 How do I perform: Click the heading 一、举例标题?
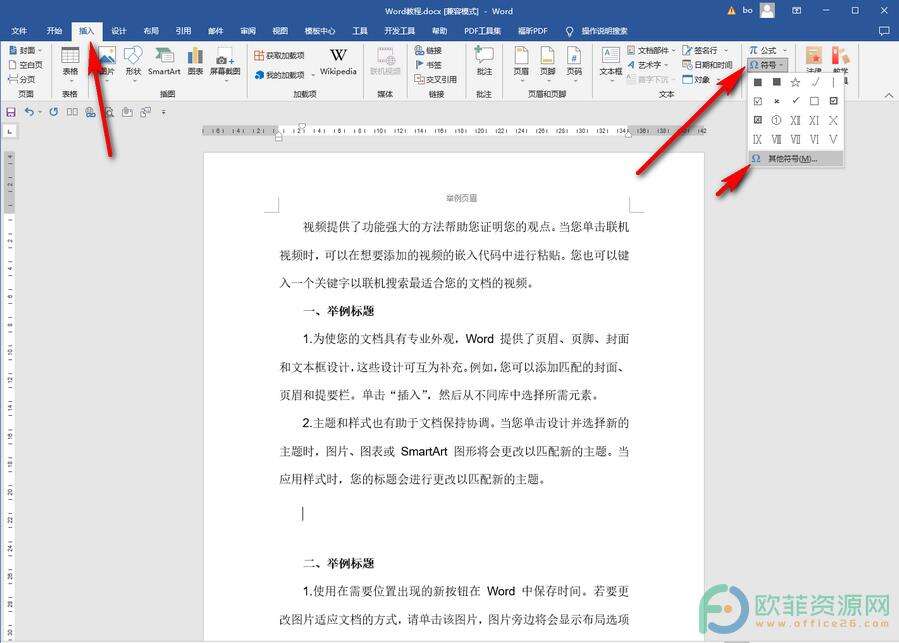coord(339,311)
